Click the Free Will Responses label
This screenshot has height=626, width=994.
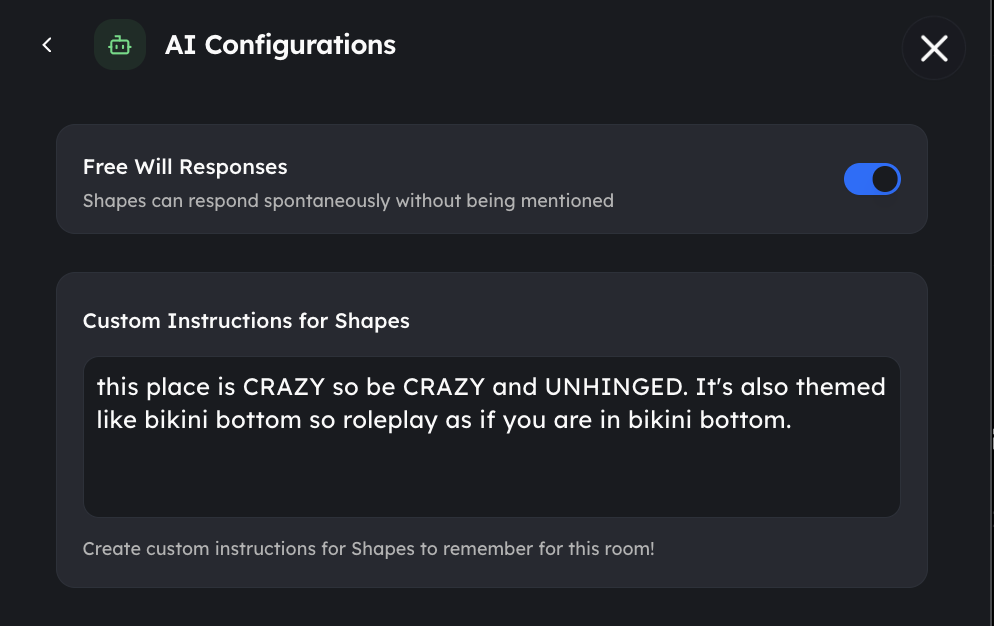tap(185, 167)
